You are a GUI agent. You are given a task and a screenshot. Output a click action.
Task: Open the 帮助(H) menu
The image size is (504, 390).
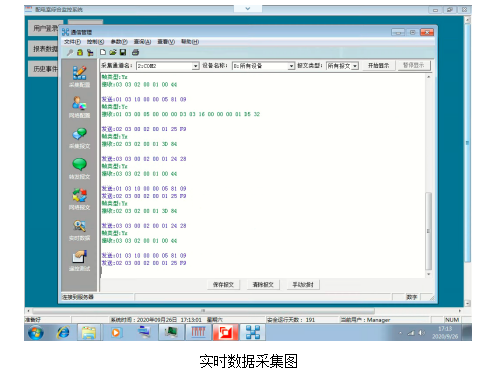click(190, 42)
